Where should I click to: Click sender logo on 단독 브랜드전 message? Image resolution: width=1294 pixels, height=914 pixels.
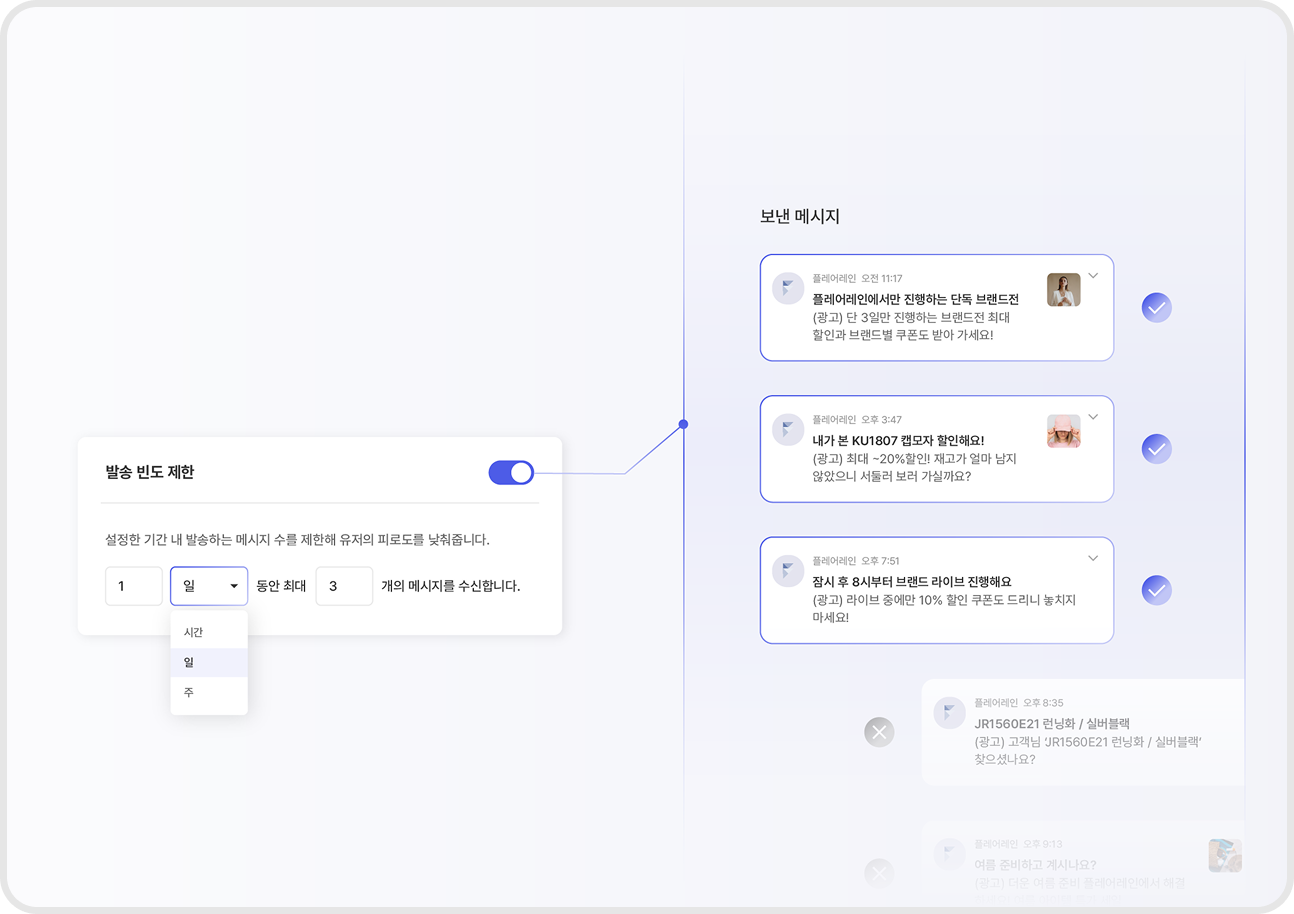click(x=788, y=289)
